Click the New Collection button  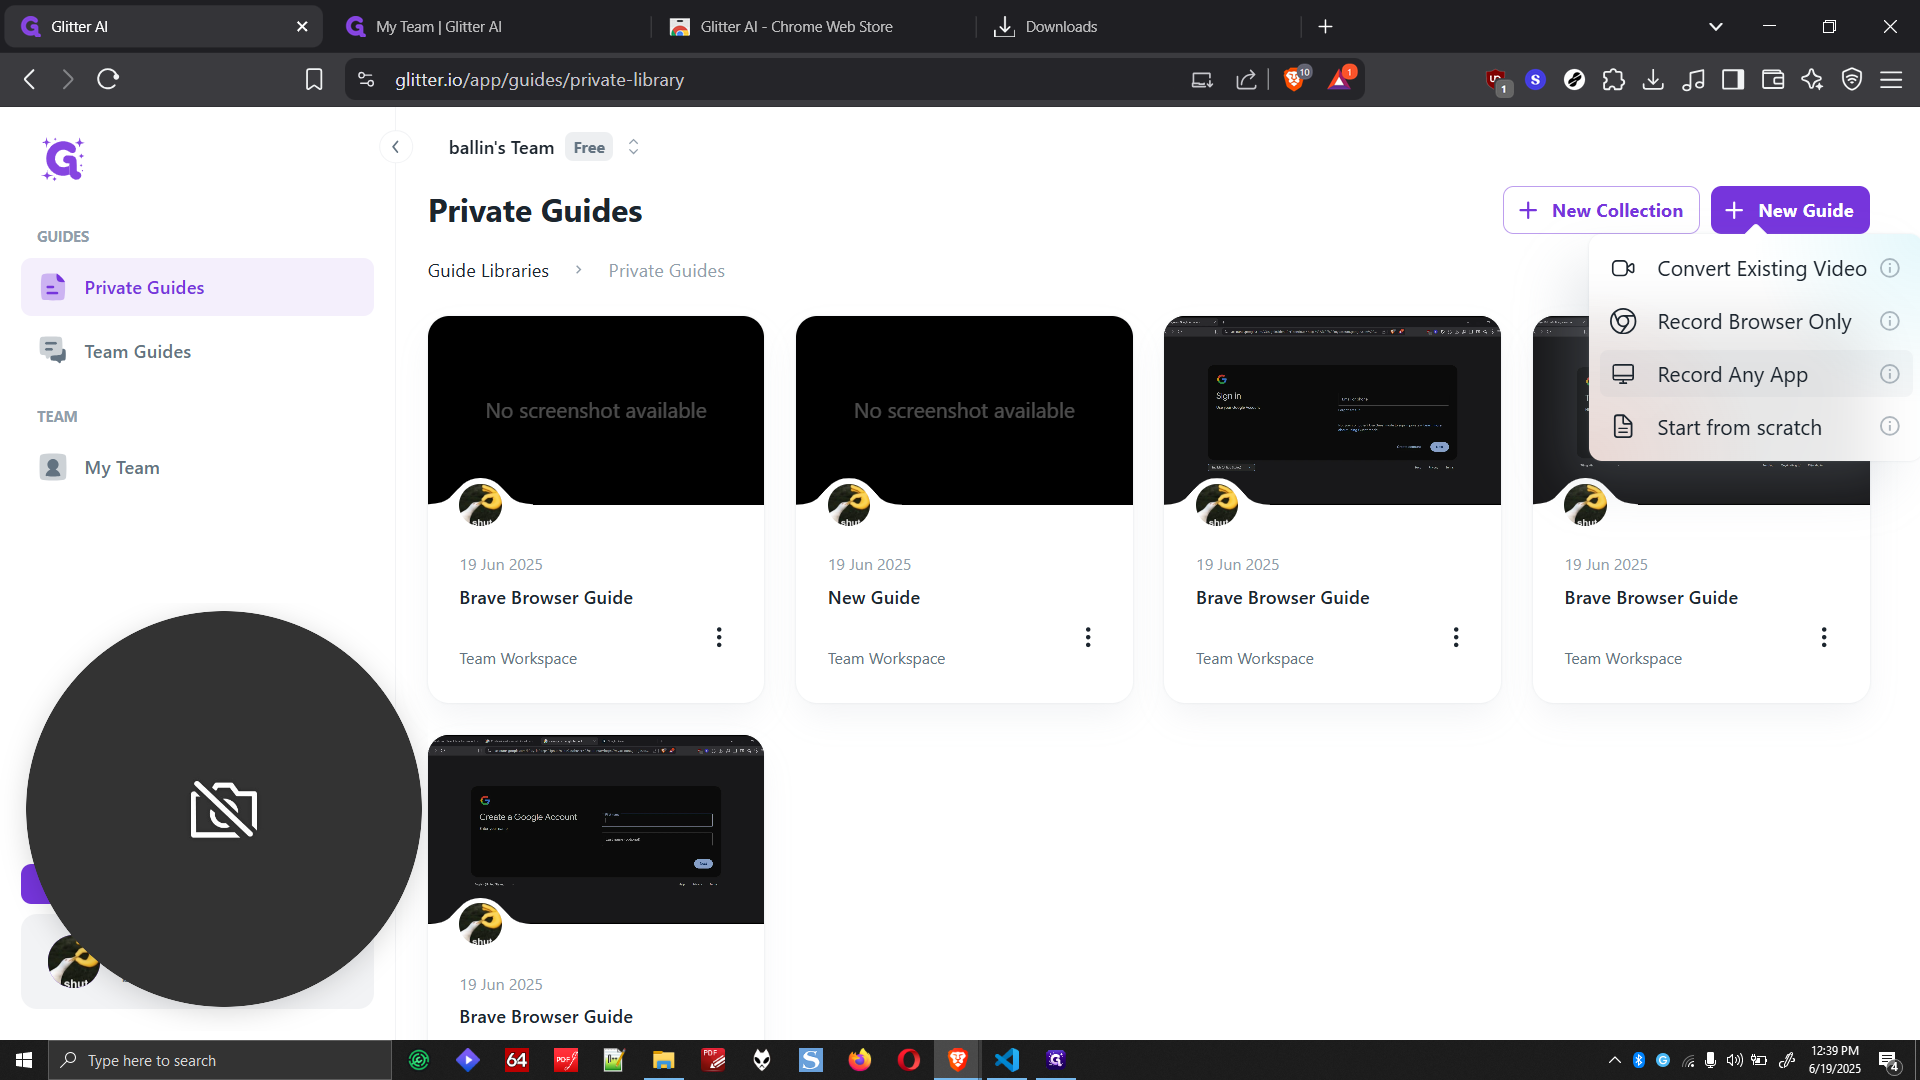[1601, 210]
